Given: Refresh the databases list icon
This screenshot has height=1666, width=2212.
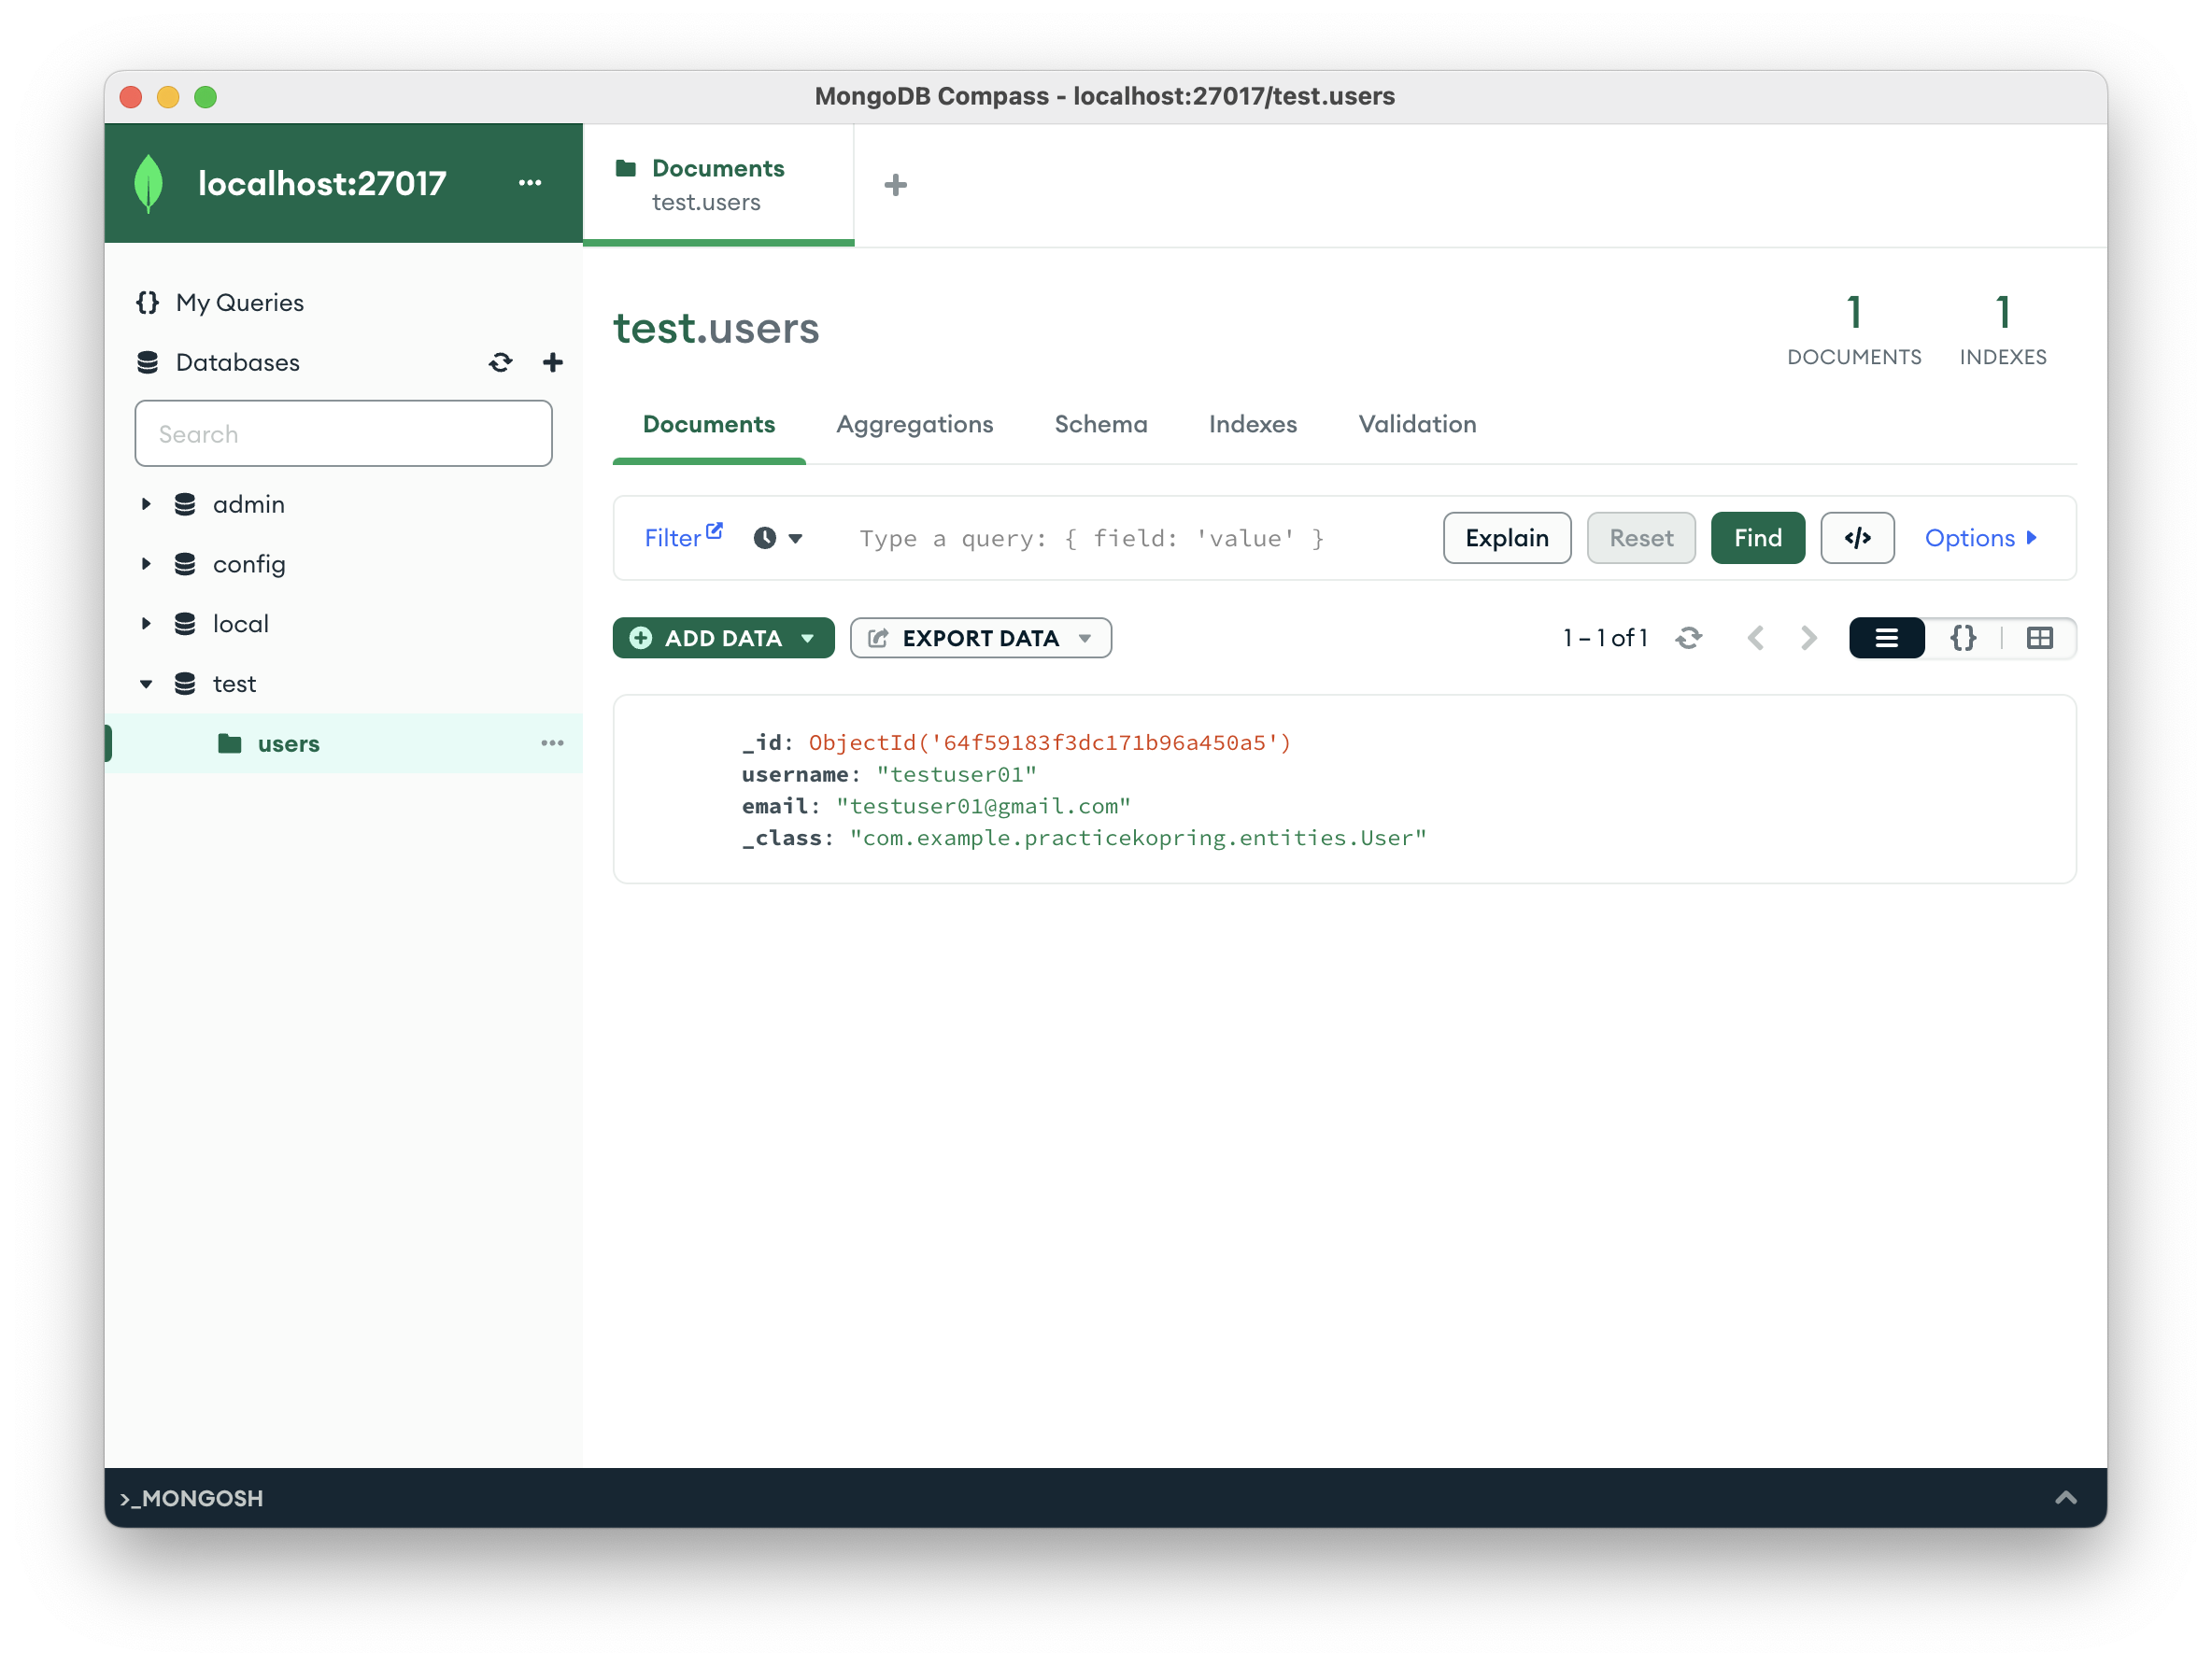Looking at the screenshot, I should pos(501,362).
